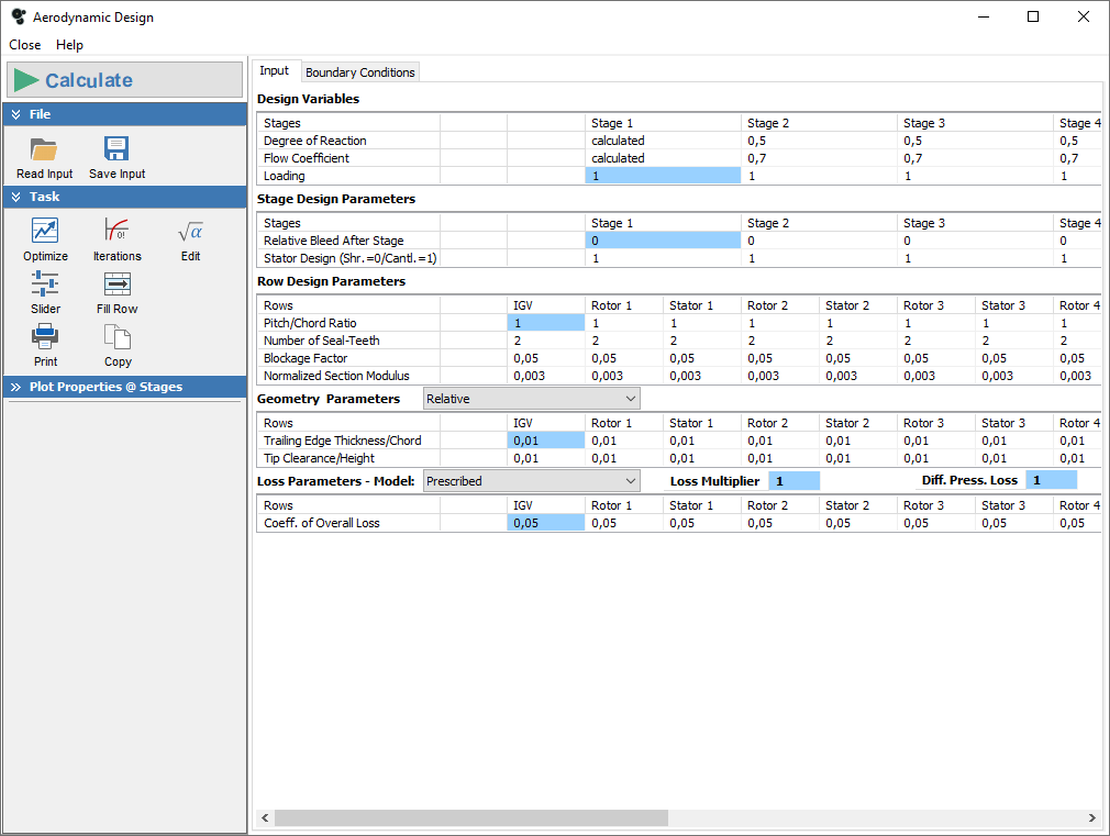Open the Close menu
The height and width of the screenshot is (836, 1110).
[25, 45]
